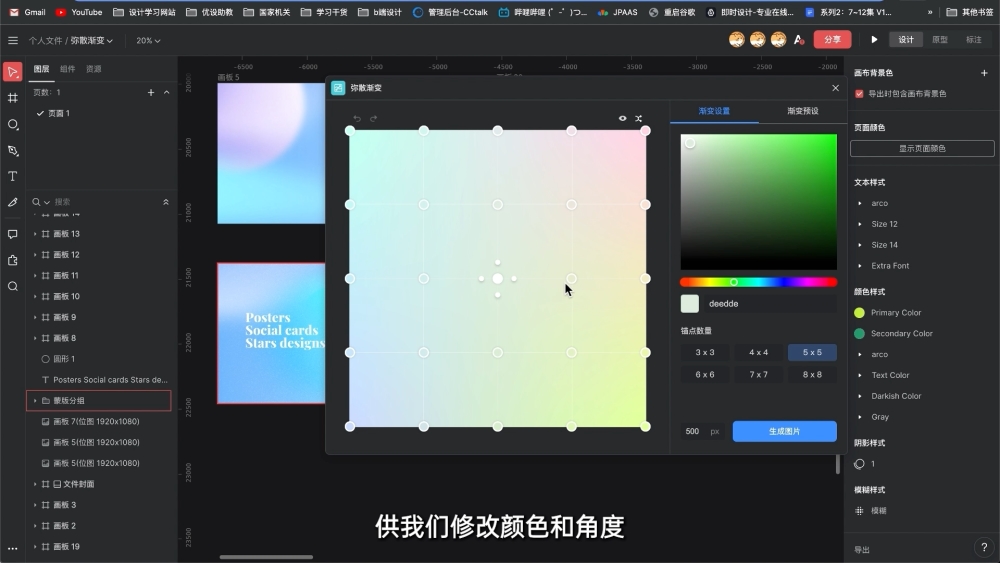Open the hamburger main menu
This screenshot has width=1000, height=563.
click(x=13, y=40)
